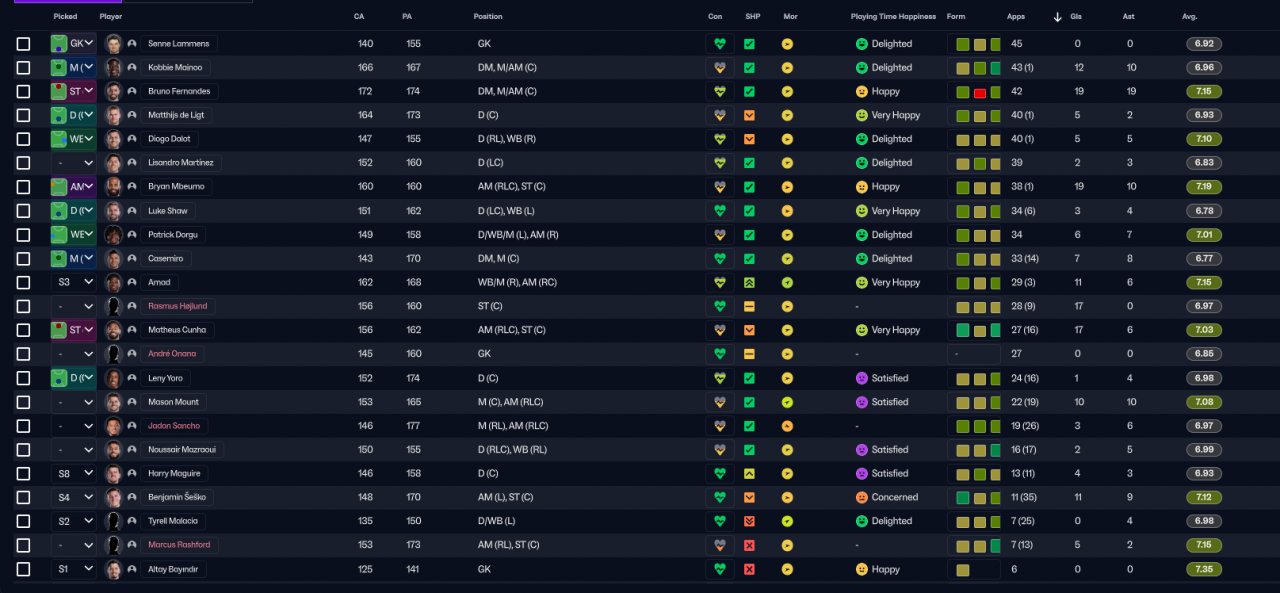
Task: Select the checkbox next to Luke Shaw
Action: [24, 211]
